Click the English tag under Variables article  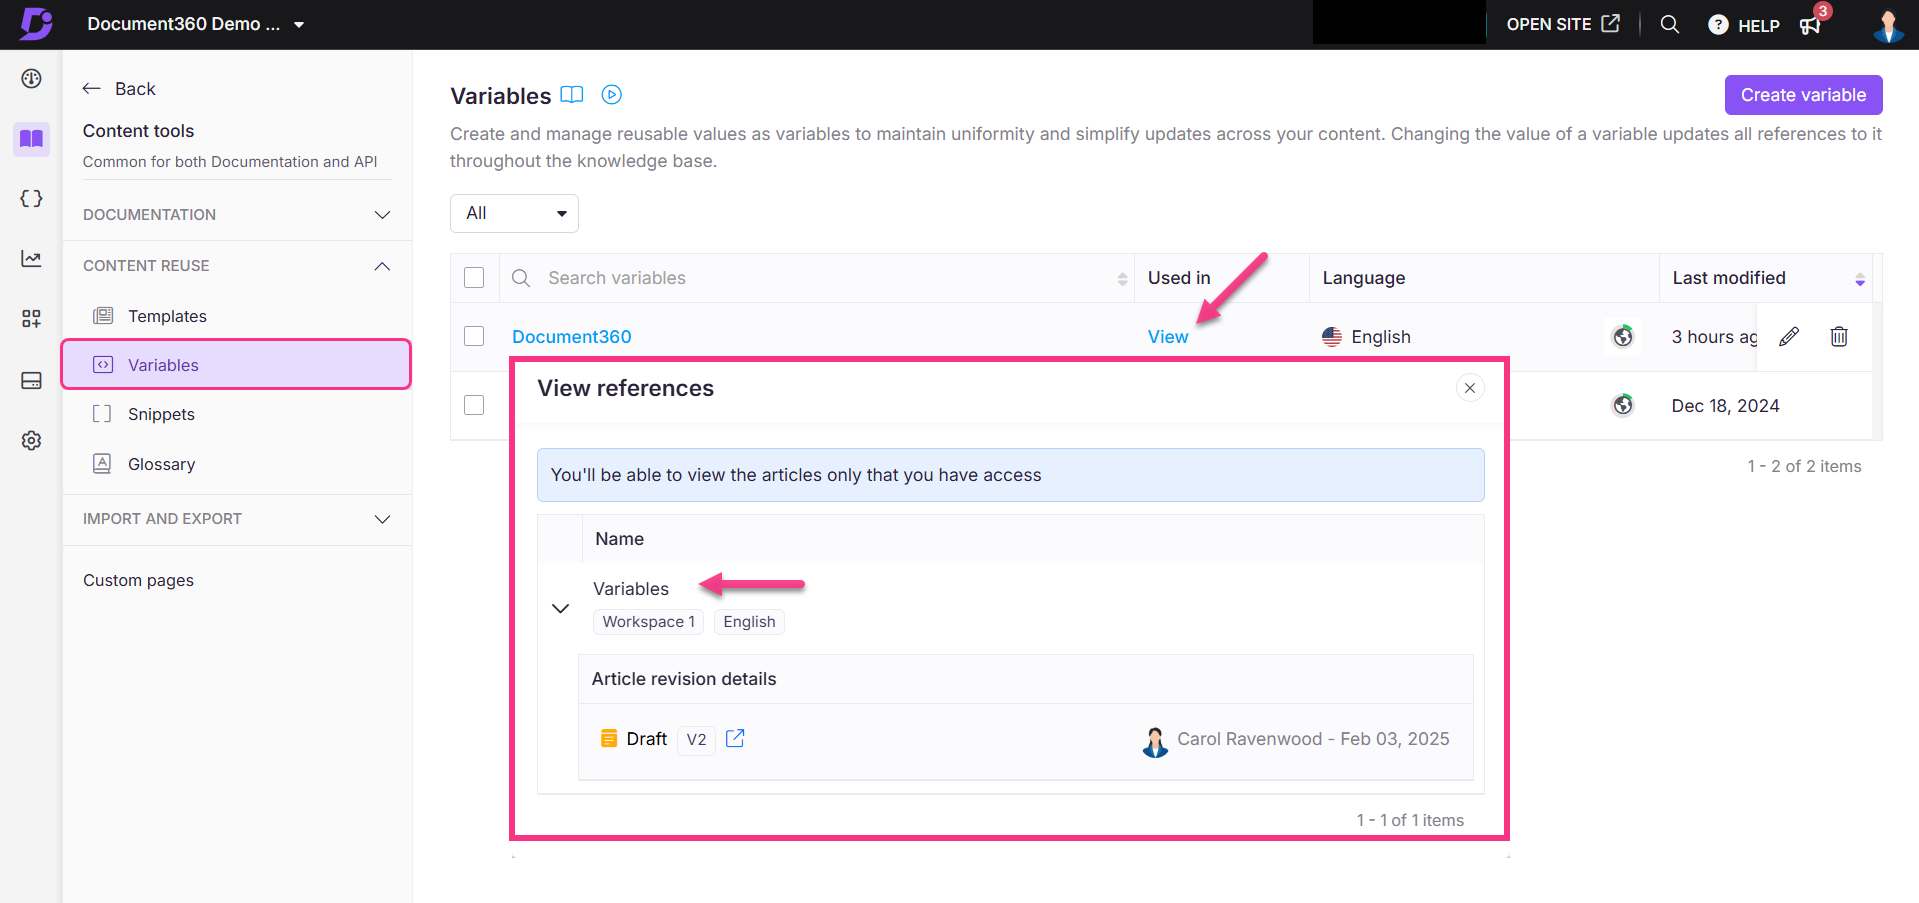[x=749, y=622]
